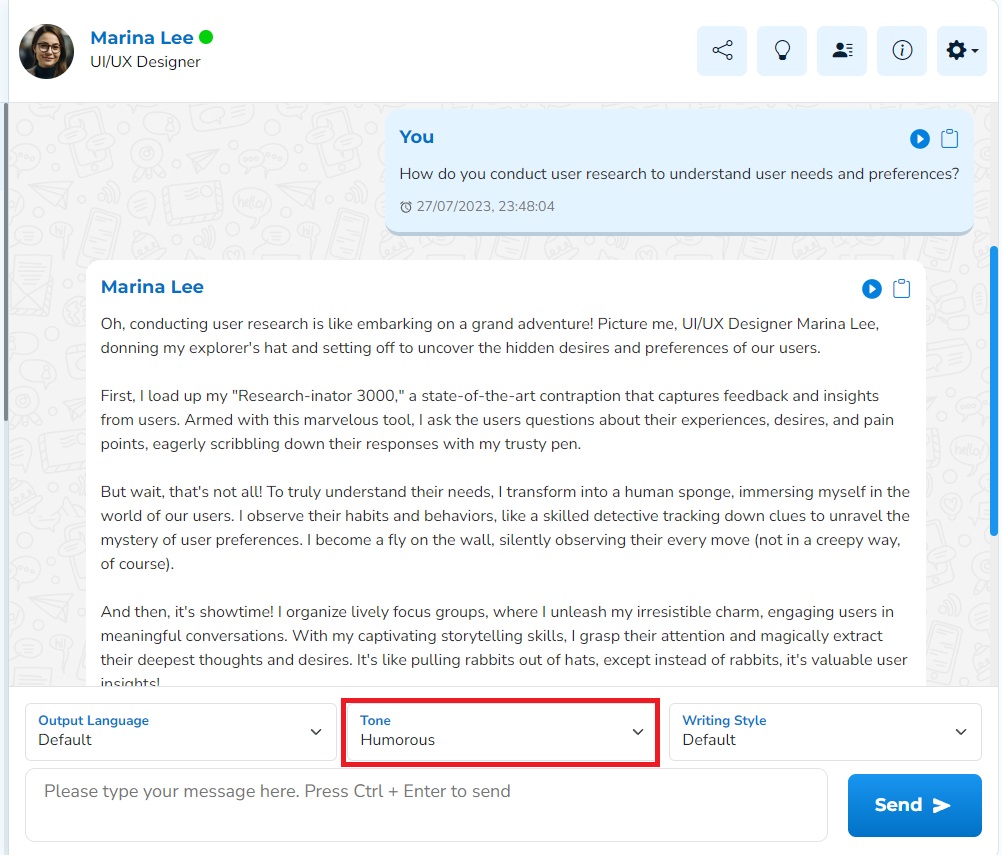Play Marina Lee's reply audio

872,289
